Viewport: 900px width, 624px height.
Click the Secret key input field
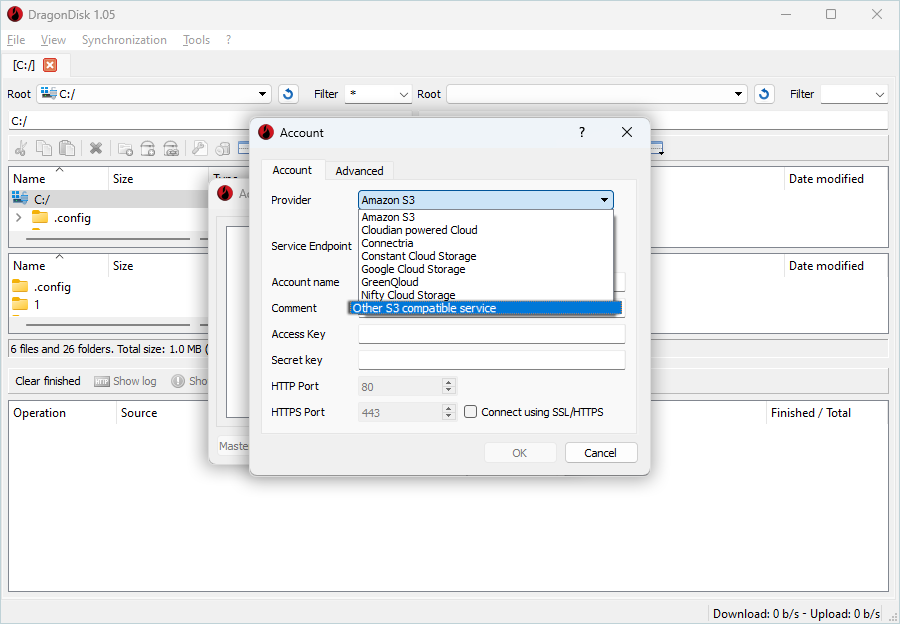coord(491,360)
